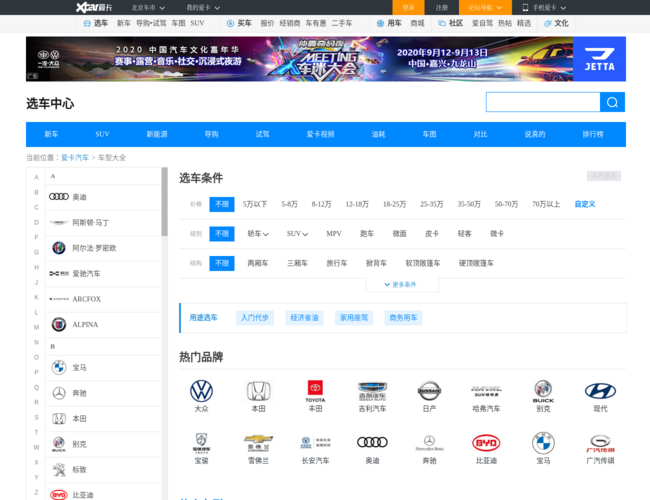Open the Changan Auto brand logo

[x=315, y=443]
